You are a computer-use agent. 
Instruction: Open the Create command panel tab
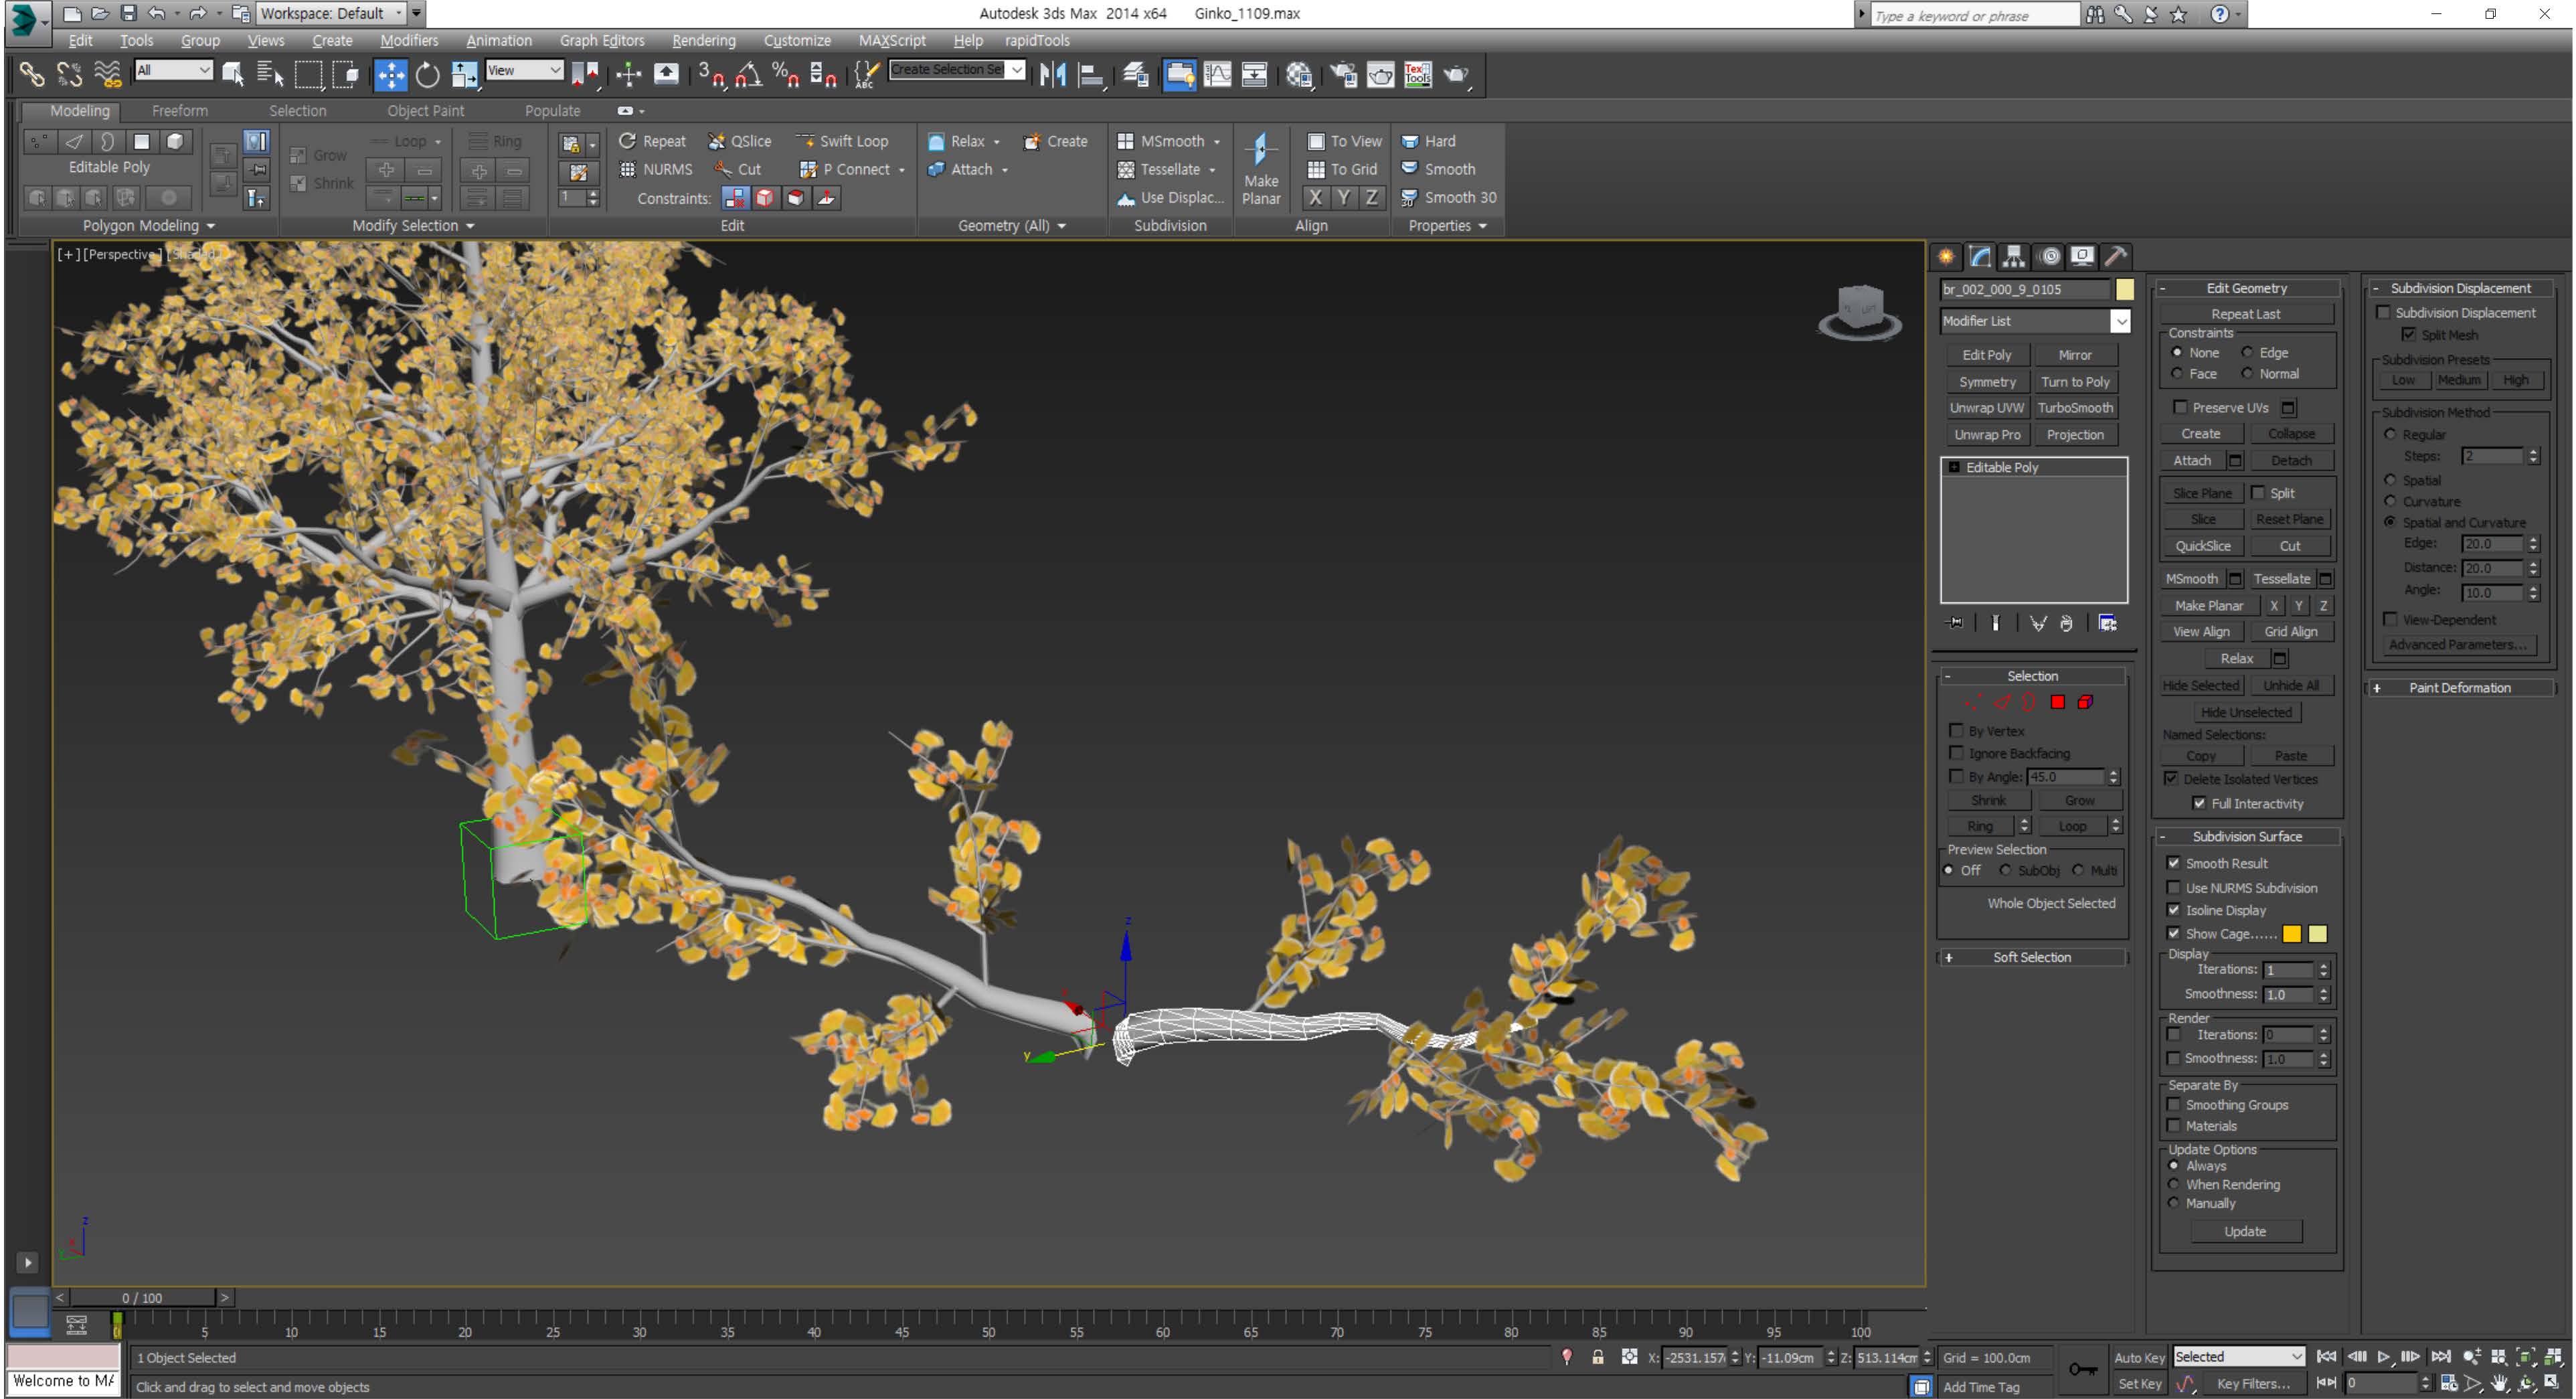point(1946,256)
